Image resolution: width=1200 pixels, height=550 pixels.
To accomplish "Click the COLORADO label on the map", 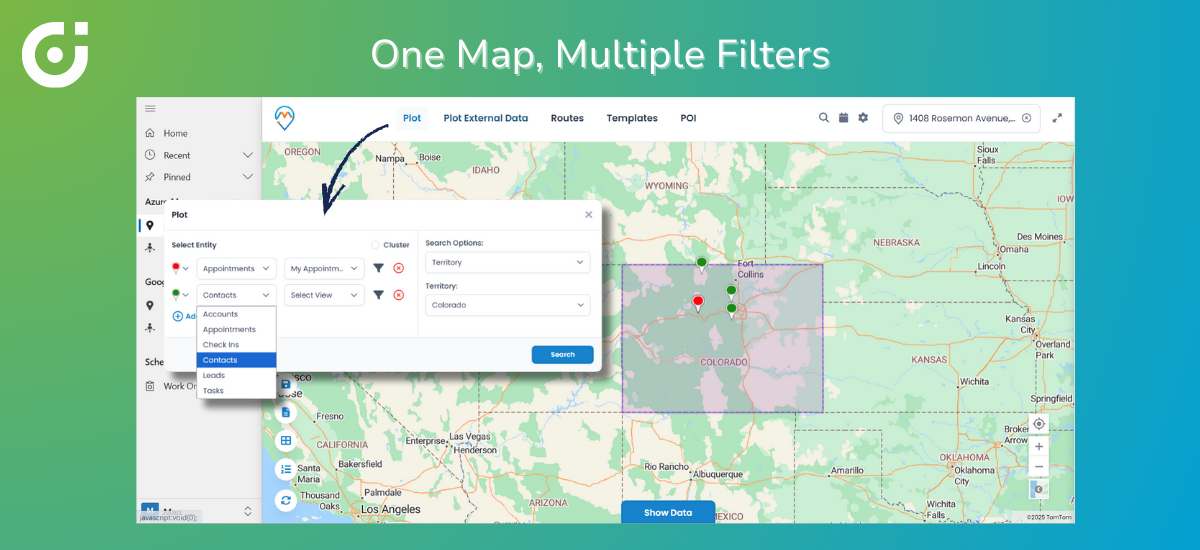I will pos(723,362).
